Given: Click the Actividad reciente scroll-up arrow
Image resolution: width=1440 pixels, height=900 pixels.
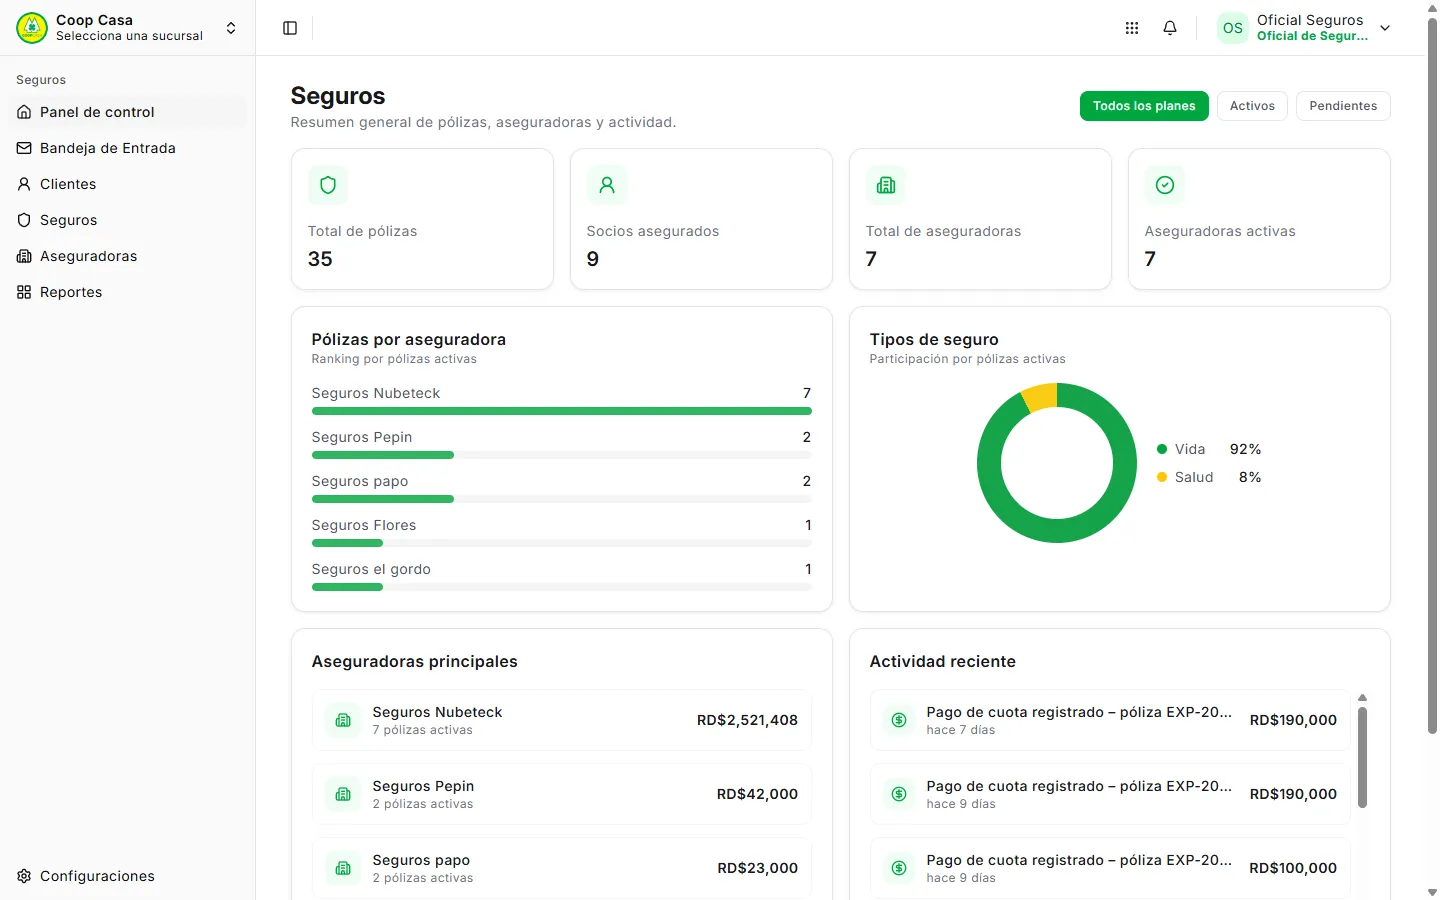Looking at the screenshot, I should click(1362, 698).
